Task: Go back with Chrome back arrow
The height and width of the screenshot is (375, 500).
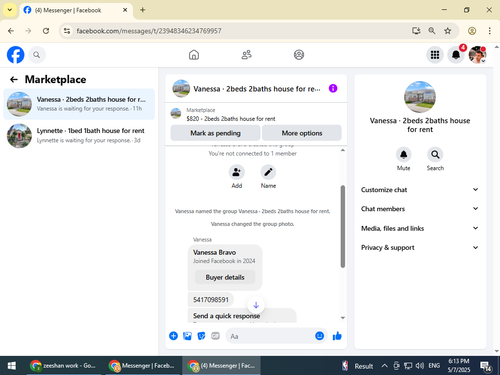Action: [11, 31]
